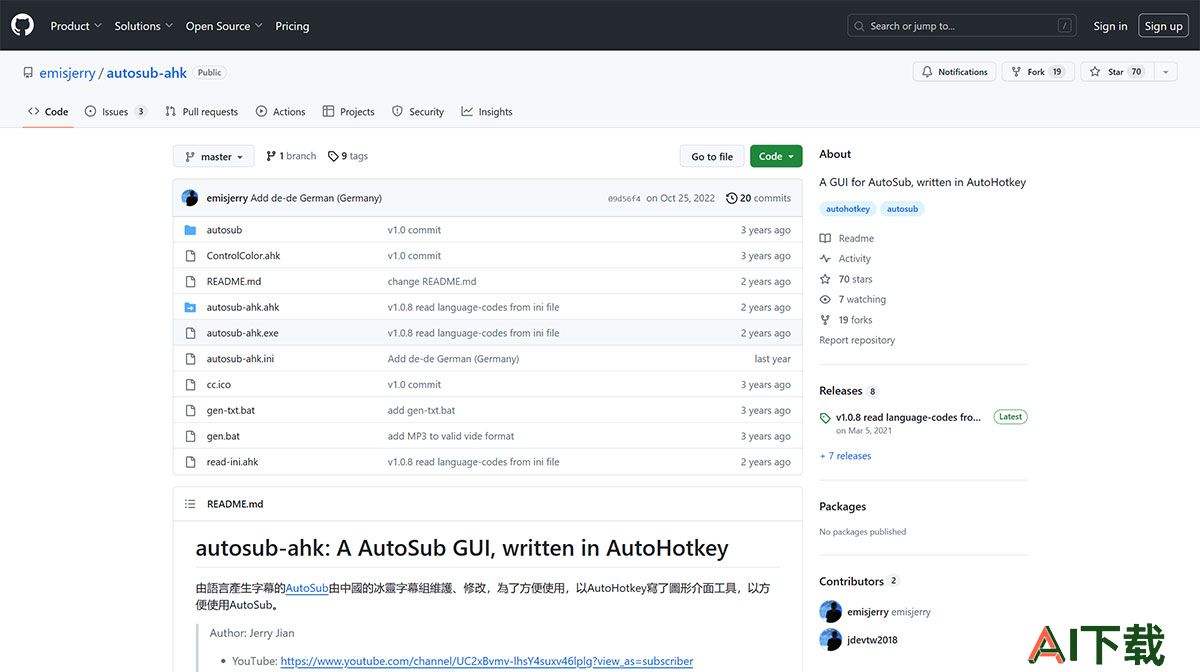The width and height of the screenshot is (1200, 672).
Task: Open the Pull requests tab
Action: [x=201, y=112]
